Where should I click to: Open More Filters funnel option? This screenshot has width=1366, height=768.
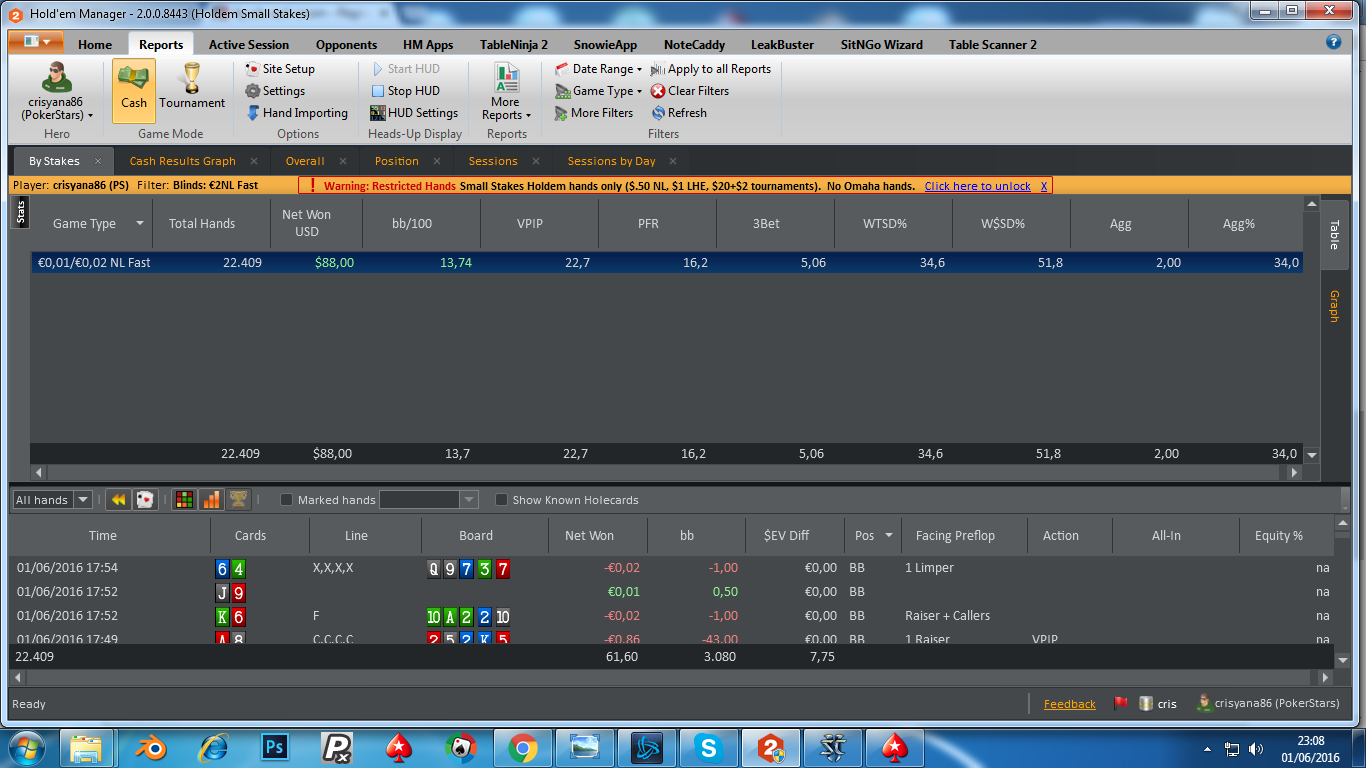coord(594,113)
